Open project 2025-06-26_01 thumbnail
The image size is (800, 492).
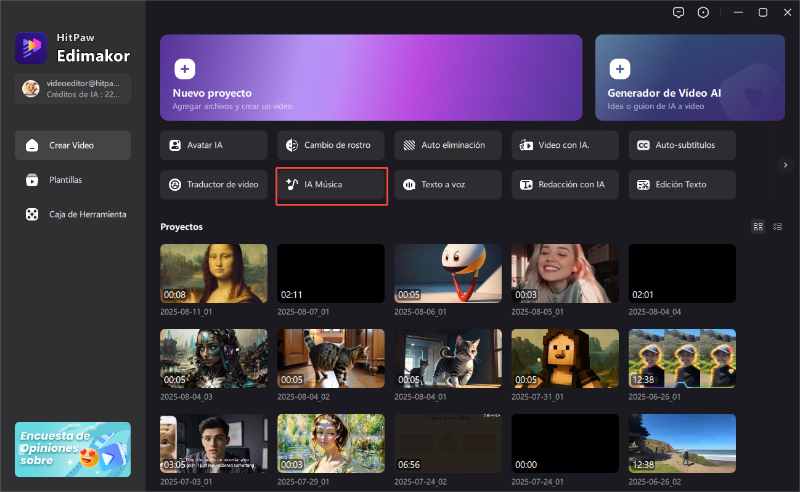coord(682,359)
